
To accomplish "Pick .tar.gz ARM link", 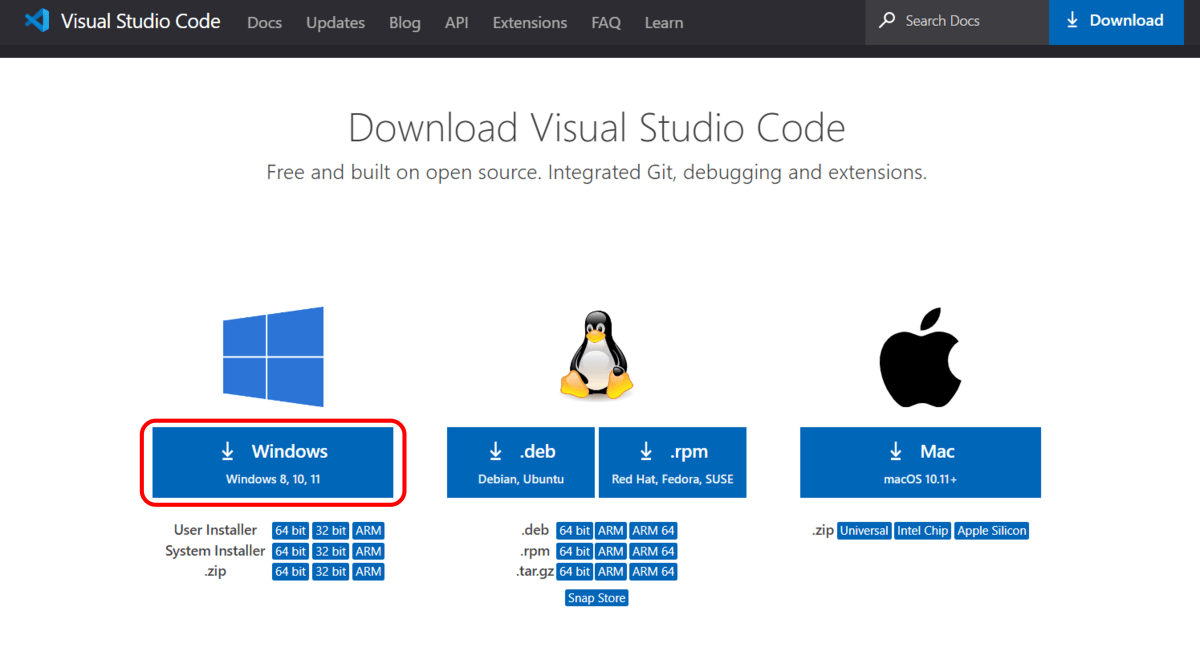I will [612, 572].
